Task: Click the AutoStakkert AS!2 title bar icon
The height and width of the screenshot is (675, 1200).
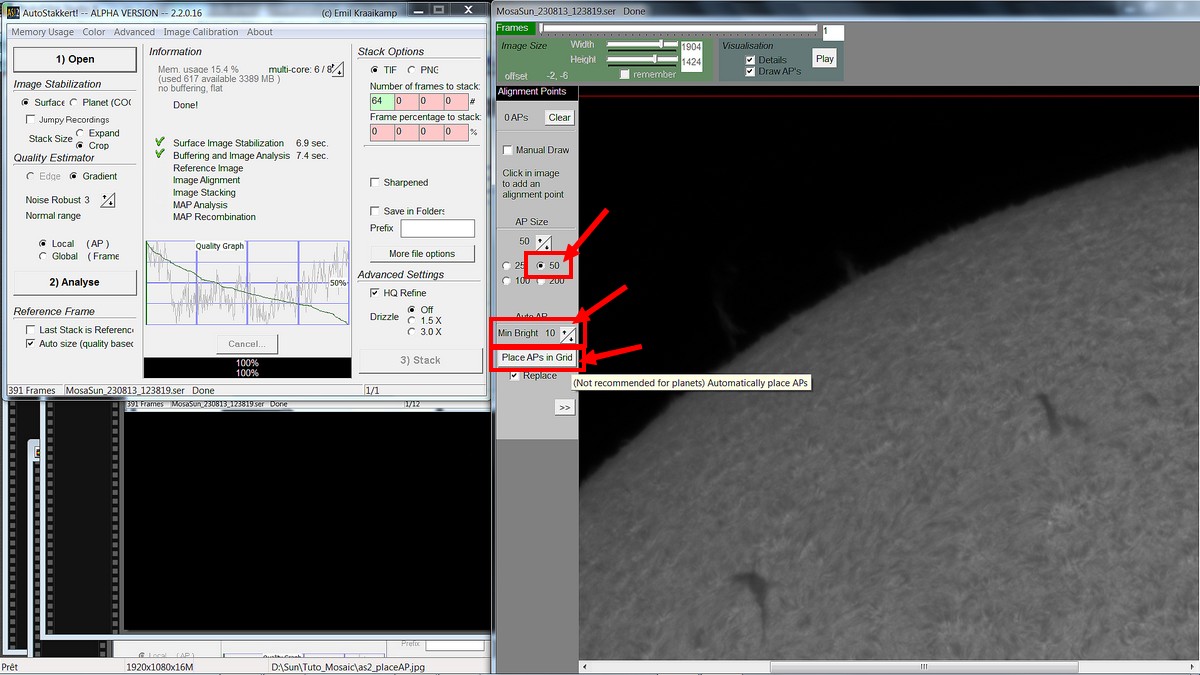Action: click(13, 12)
